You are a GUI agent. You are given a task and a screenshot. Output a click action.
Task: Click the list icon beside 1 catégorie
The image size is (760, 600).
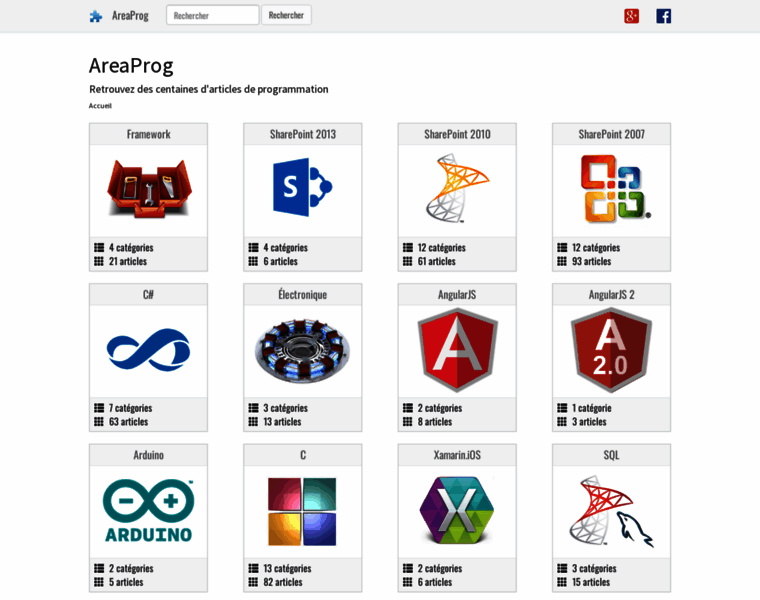tap(562, 408)
